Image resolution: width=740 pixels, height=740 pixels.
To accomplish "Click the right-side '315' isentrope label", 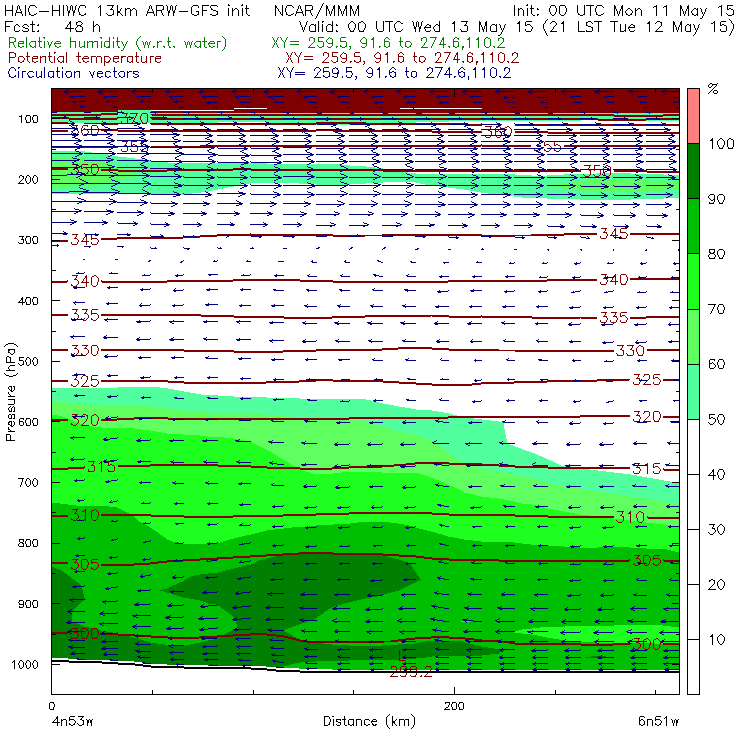I will coord(647,469).
